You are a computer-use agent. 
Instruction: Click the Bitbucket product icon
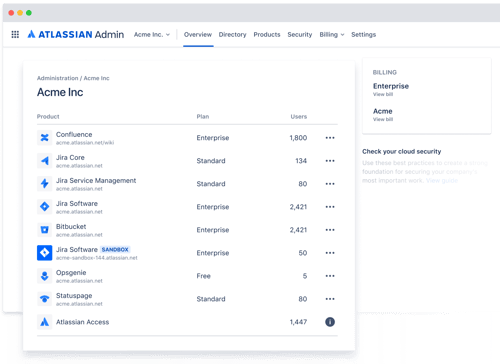tap(45, 230)
